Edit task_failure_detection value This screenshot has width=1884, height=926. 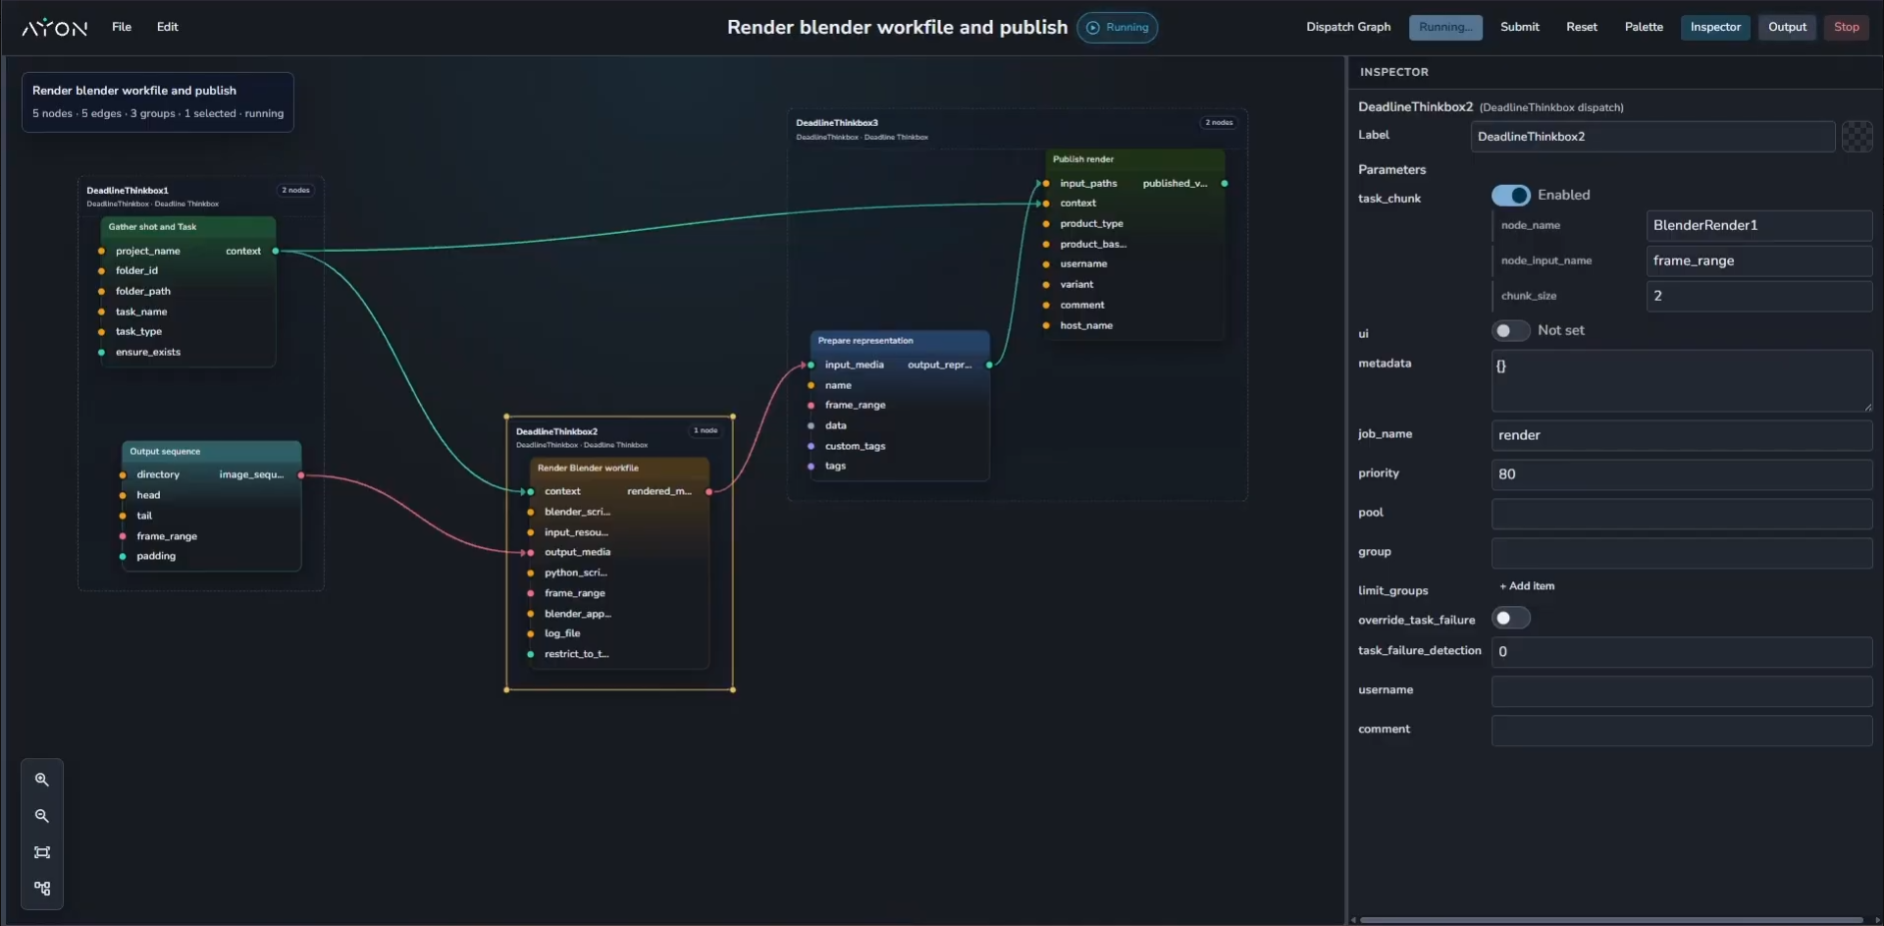pos(1681,652)
